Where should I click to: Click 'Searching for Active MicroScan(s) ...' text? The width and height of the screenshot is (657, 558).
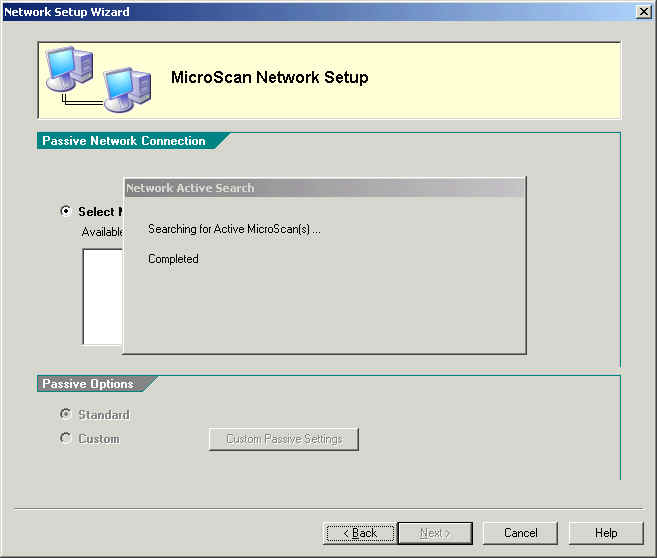[x=234, y=229]
